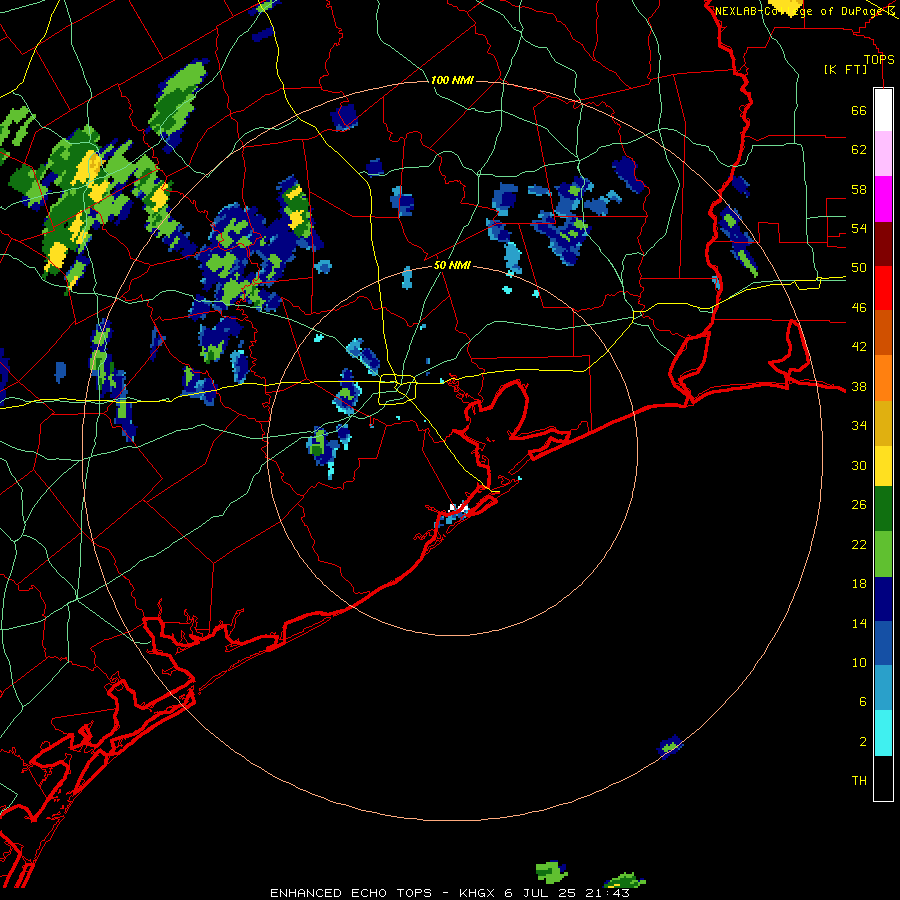
Task: Click the '46' legend label
Action: coord(859,308)
